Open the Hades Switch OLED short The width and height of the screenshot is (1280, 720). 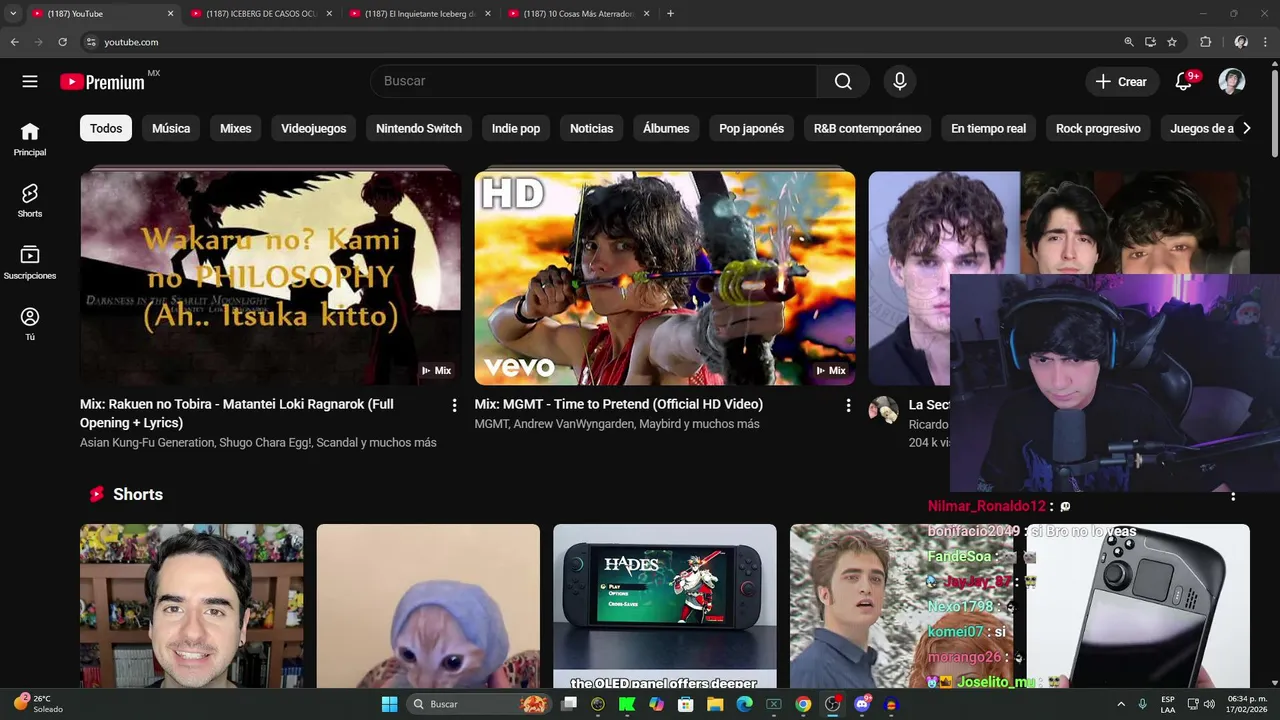(x=665, y=606)
